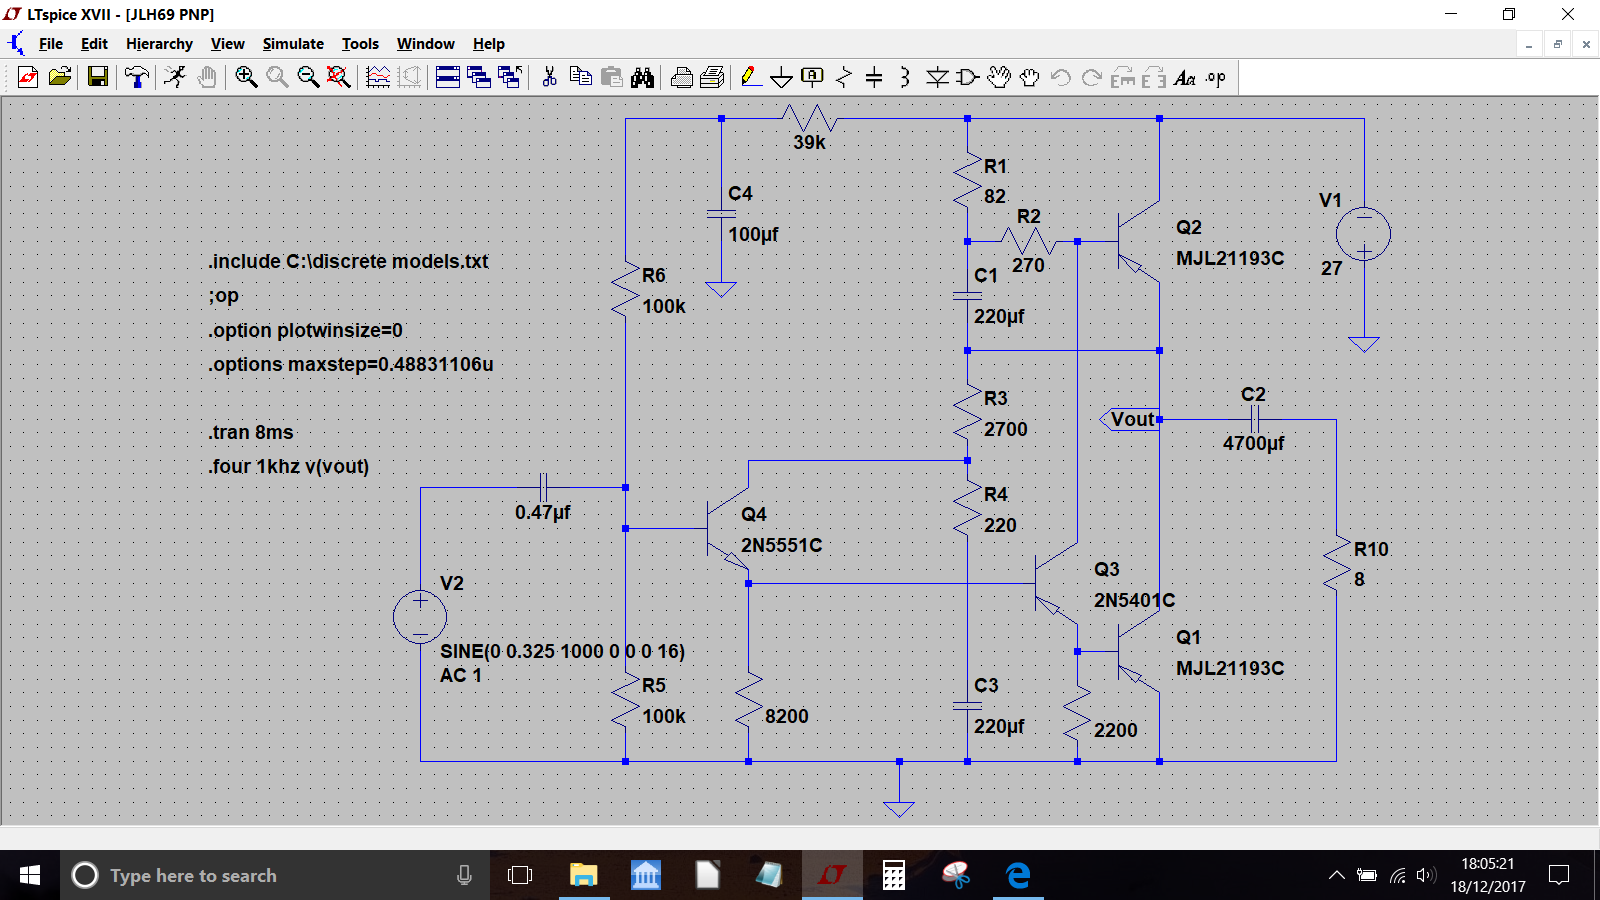1600x900 pixels.
Task: Click the taskbar search box
Action: coord(275,875)
